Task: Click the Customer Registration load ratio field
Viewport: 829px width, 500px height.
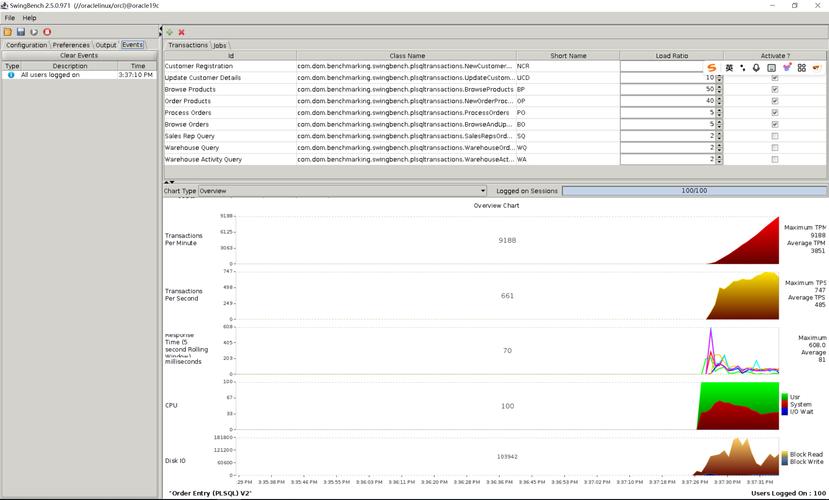Action: (x=668, y=66)
